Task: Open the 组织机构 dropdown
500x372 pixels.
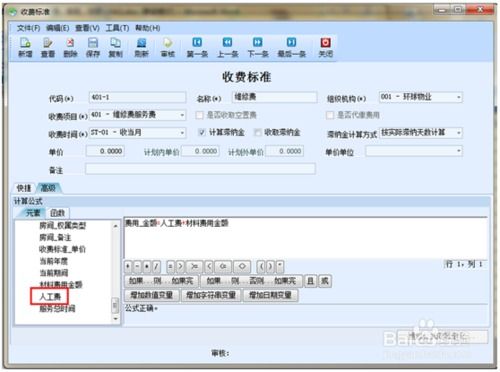Action: point(459,97)
